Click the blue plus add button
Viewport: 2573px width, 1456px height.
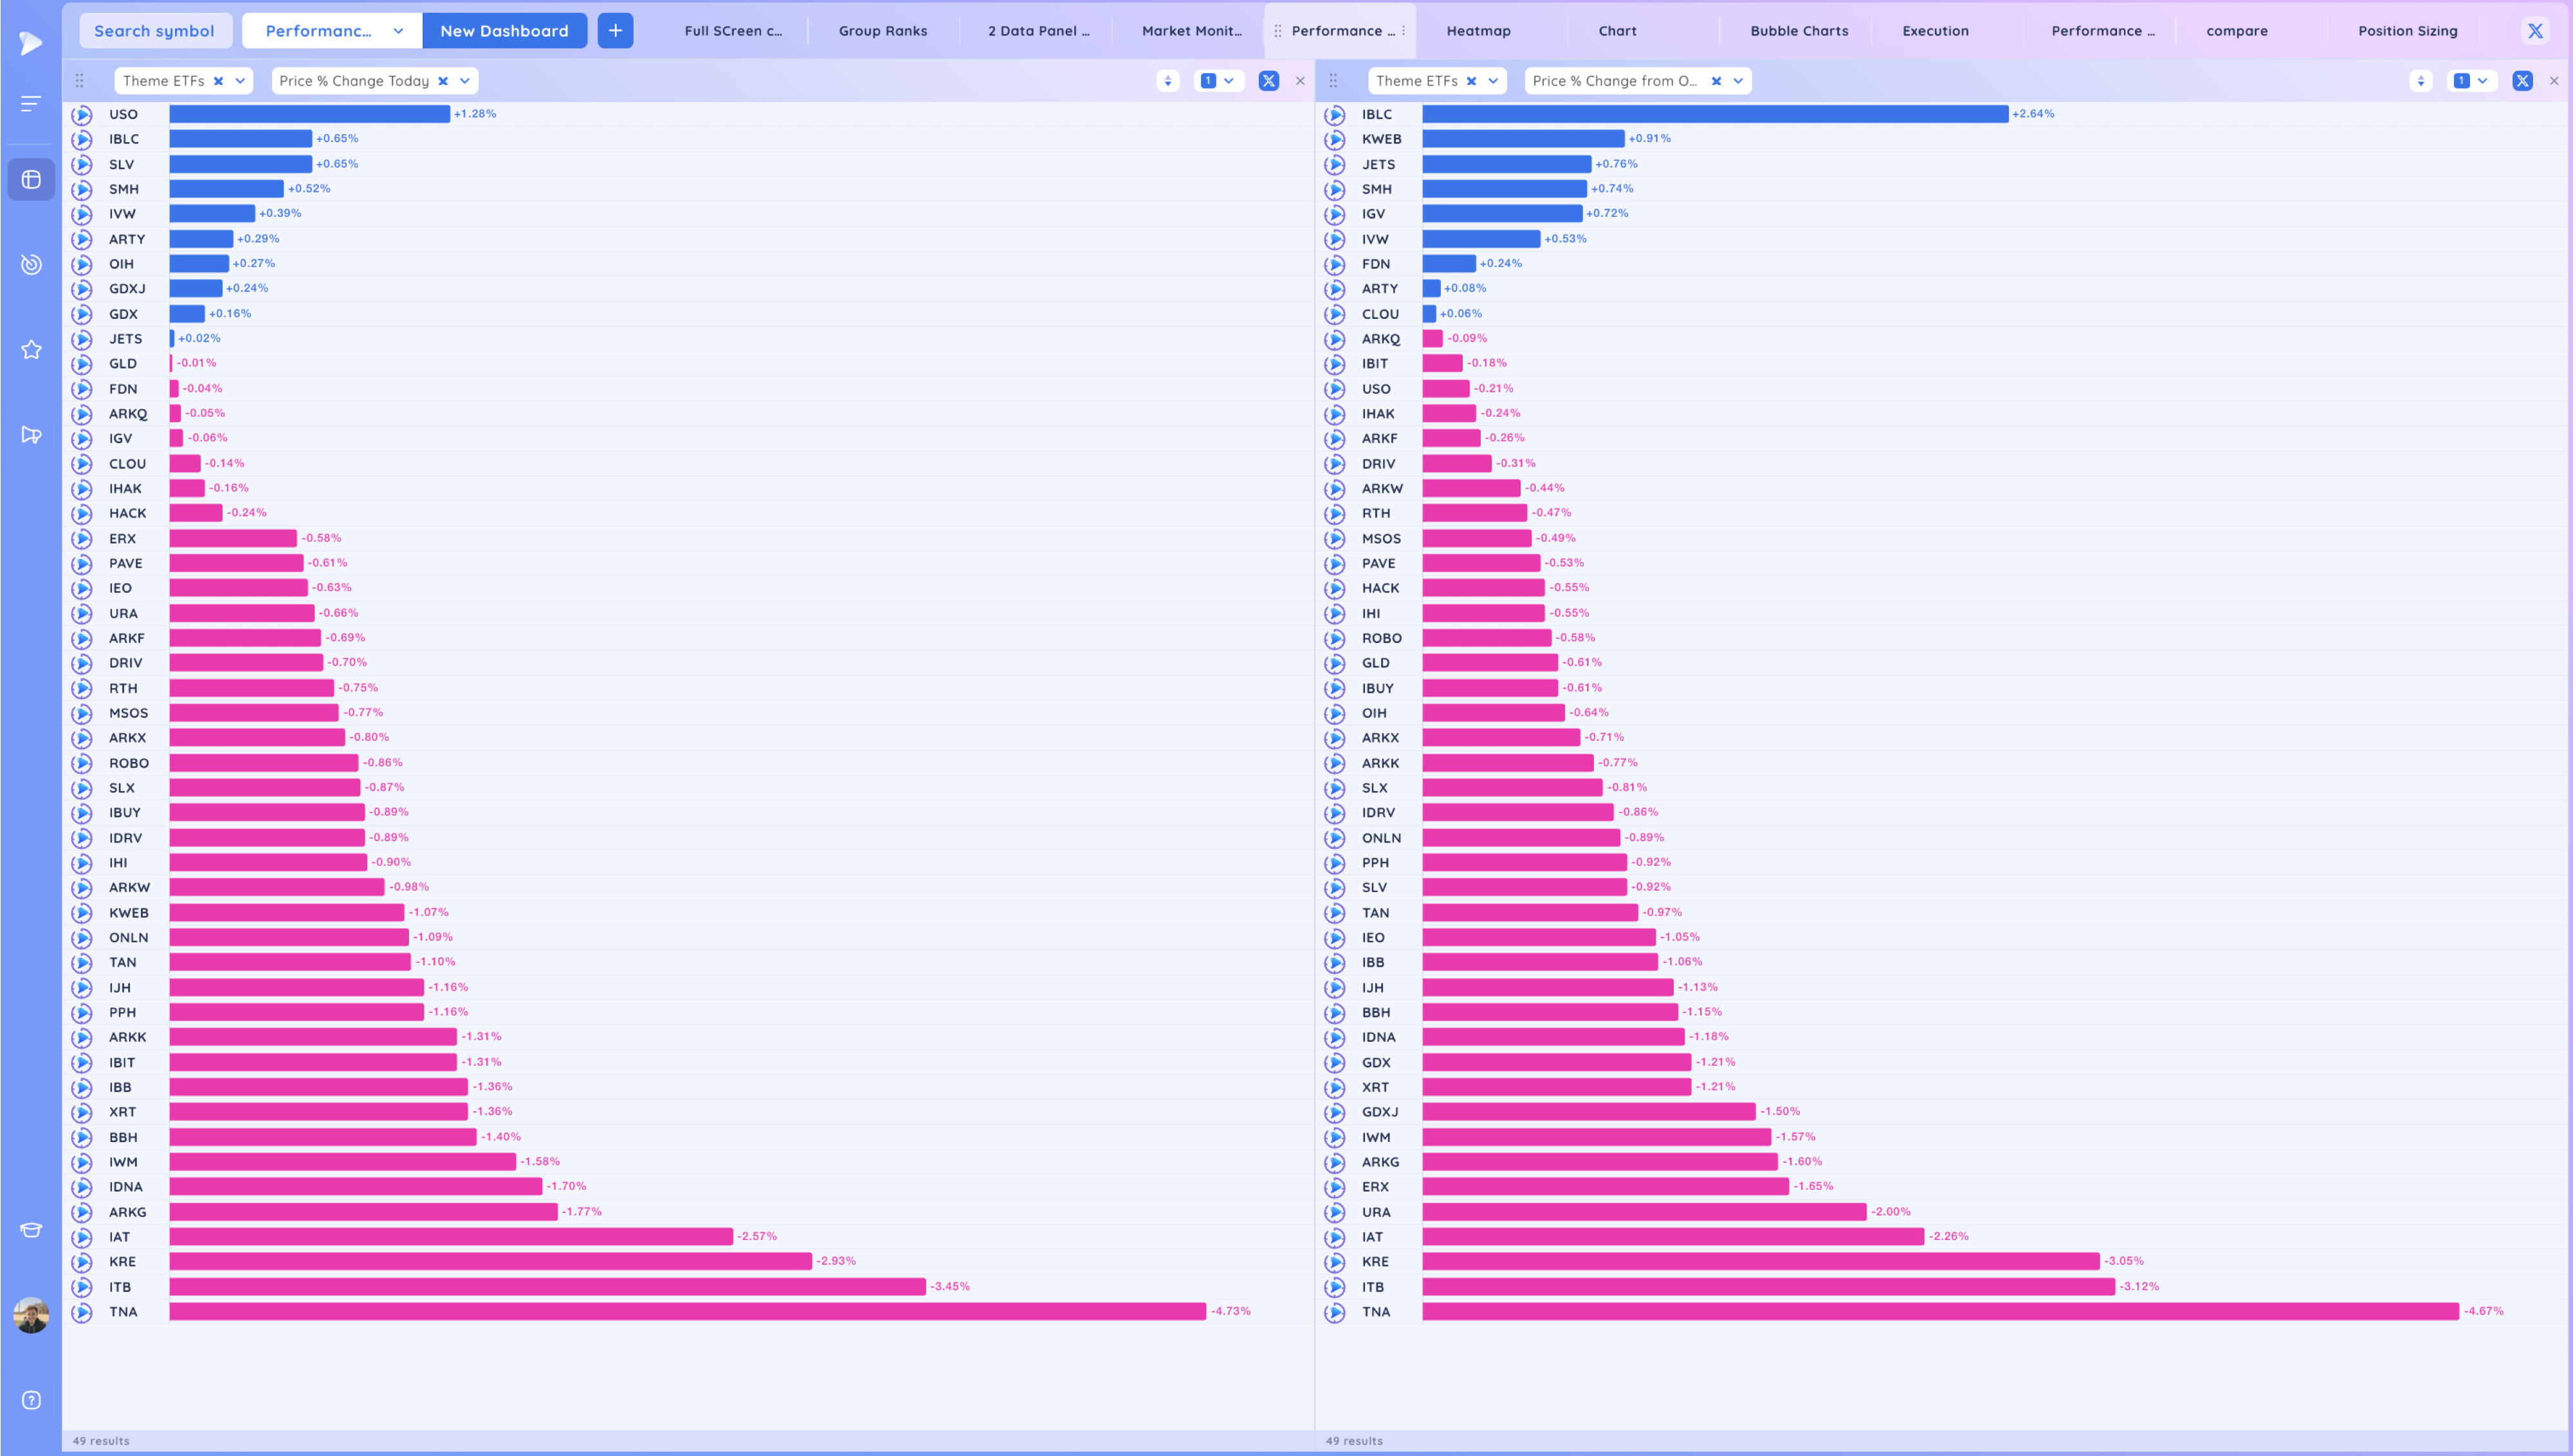tap(615, 31)
